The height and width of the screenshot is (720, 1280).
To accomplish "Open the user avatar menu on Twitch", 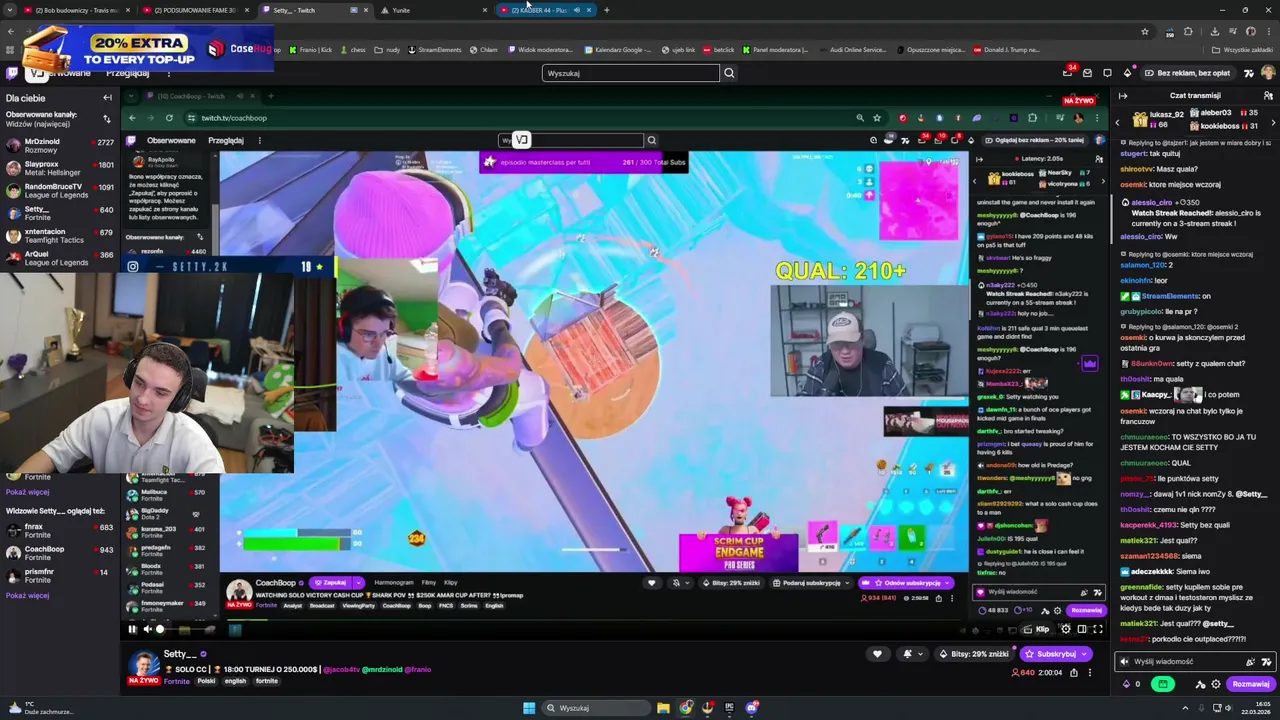I will [1268, 73].
